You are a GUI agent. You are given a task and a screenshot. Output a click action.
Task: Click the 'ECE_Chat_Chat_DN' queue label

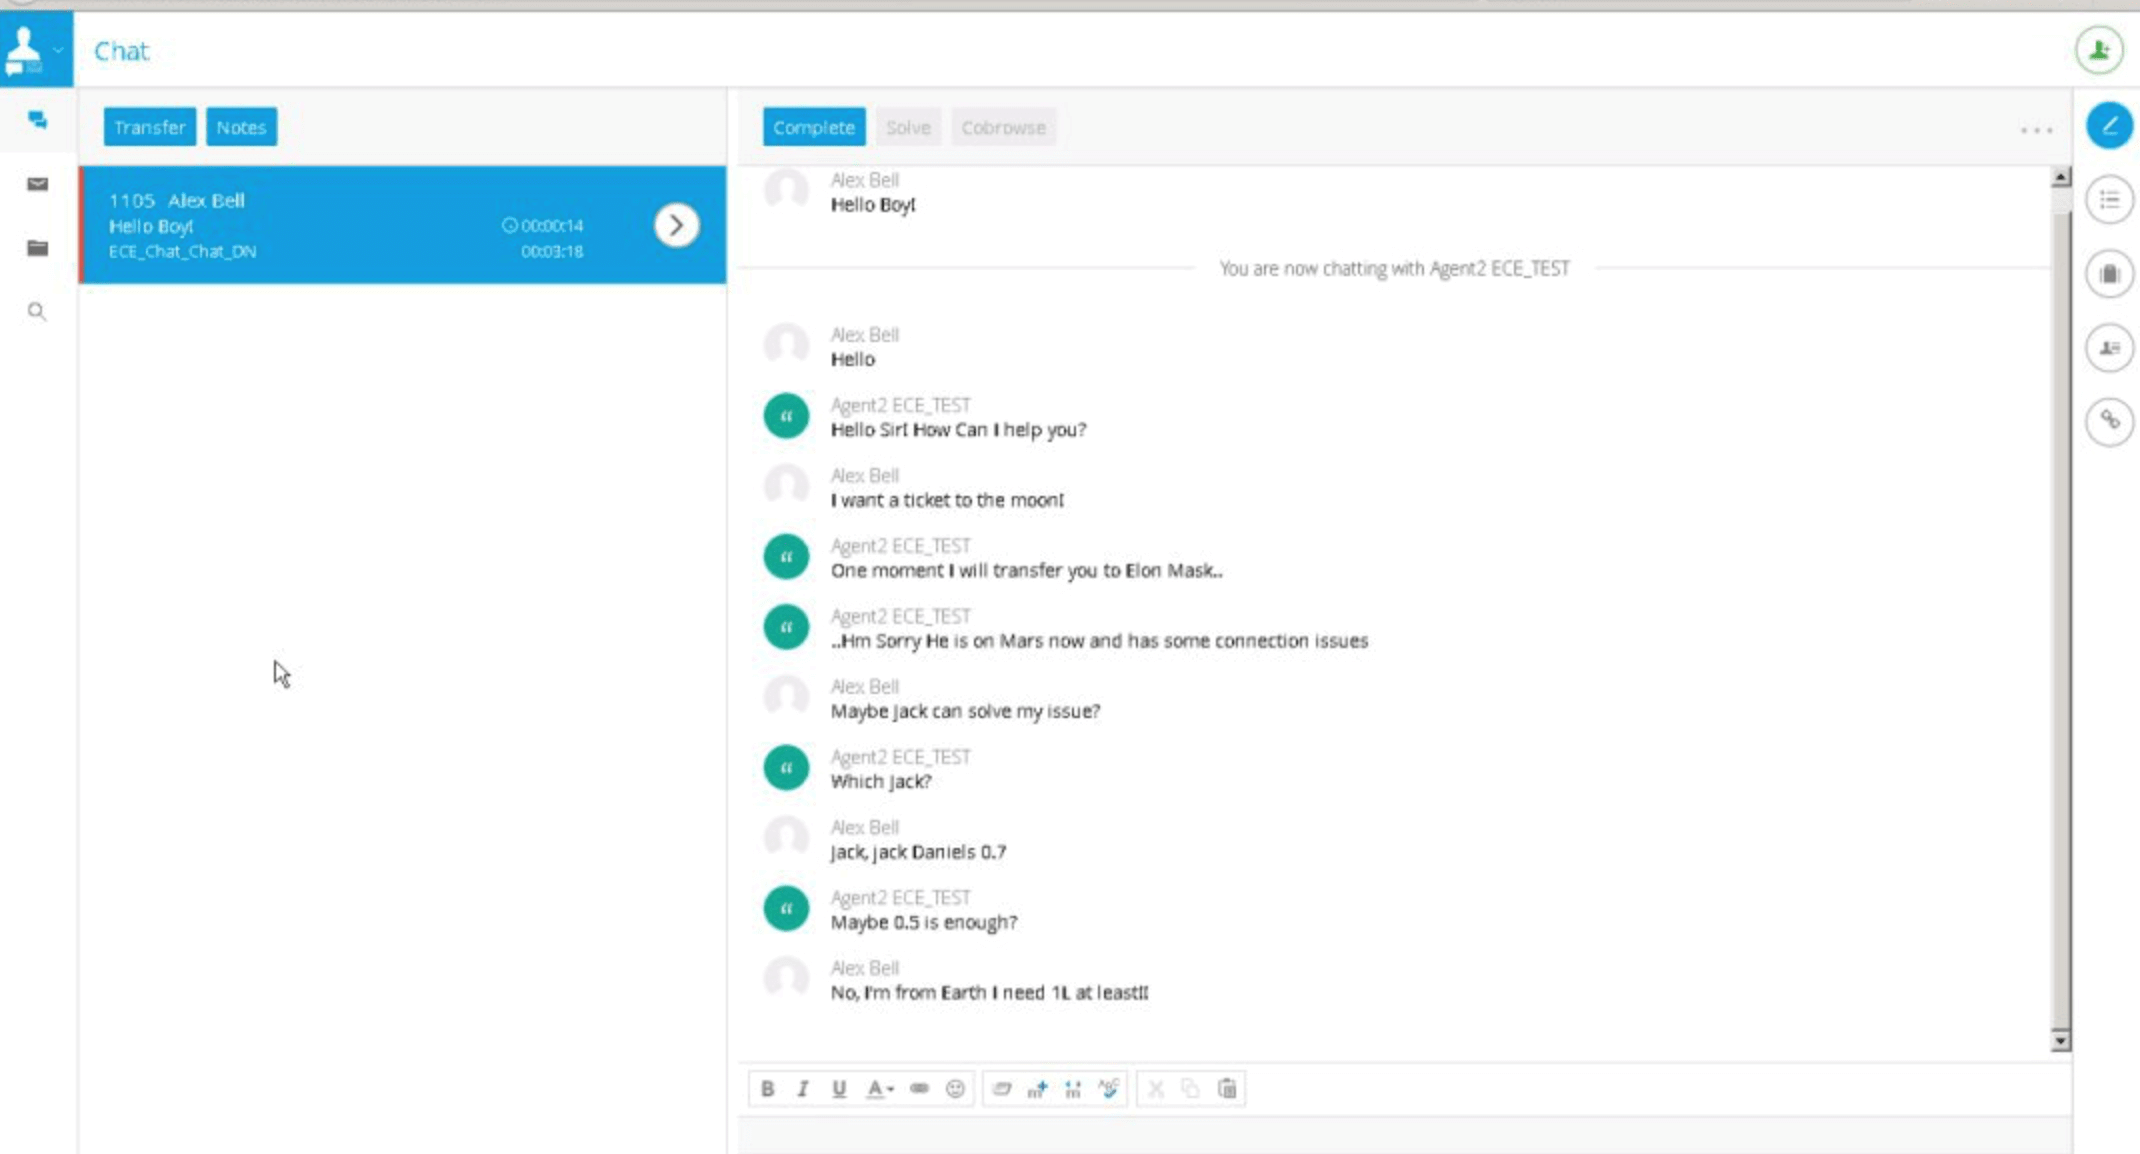[x=182, y=252]
